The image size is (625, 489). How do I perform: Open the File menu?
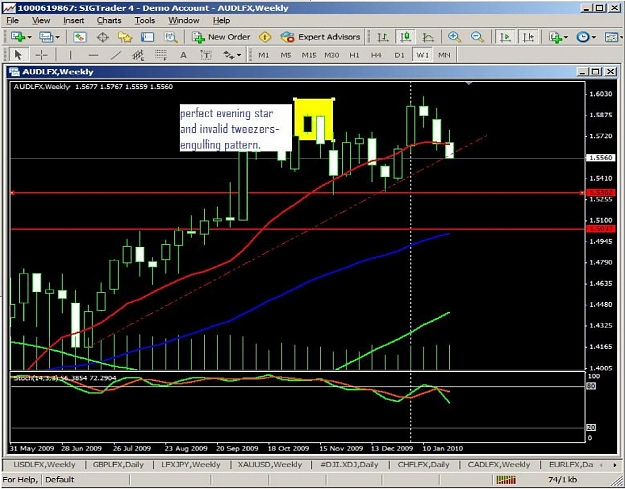pyautogui.click(x=12, y=20)
